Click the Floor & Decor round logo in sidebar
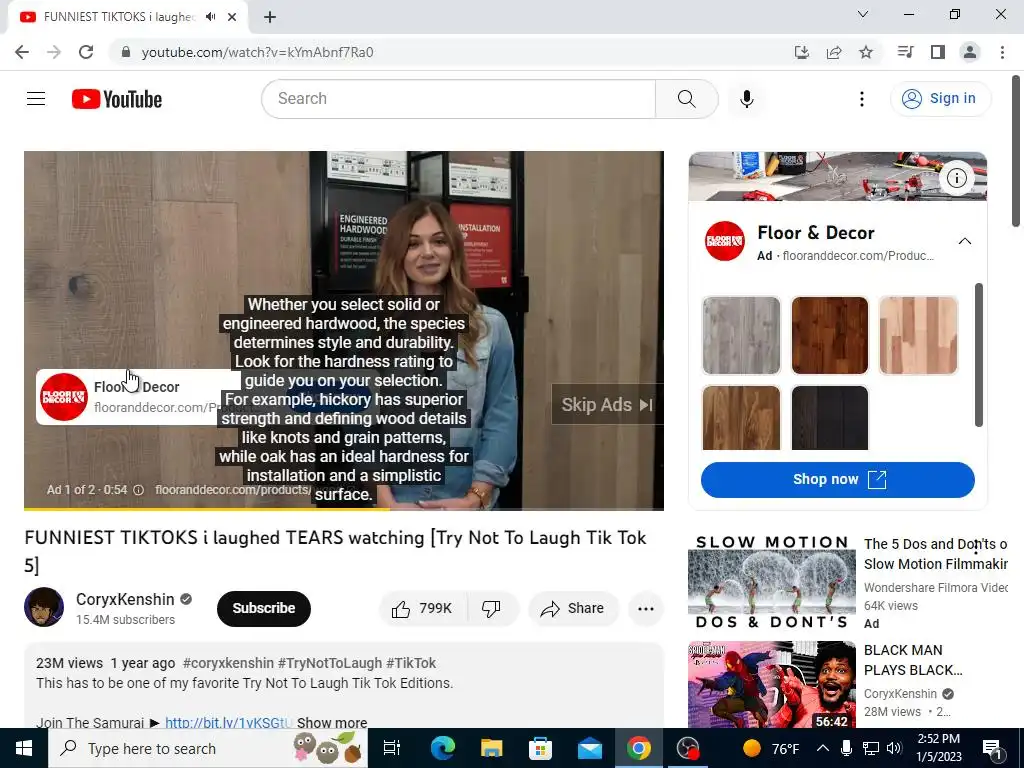 [x=724, y=241]
